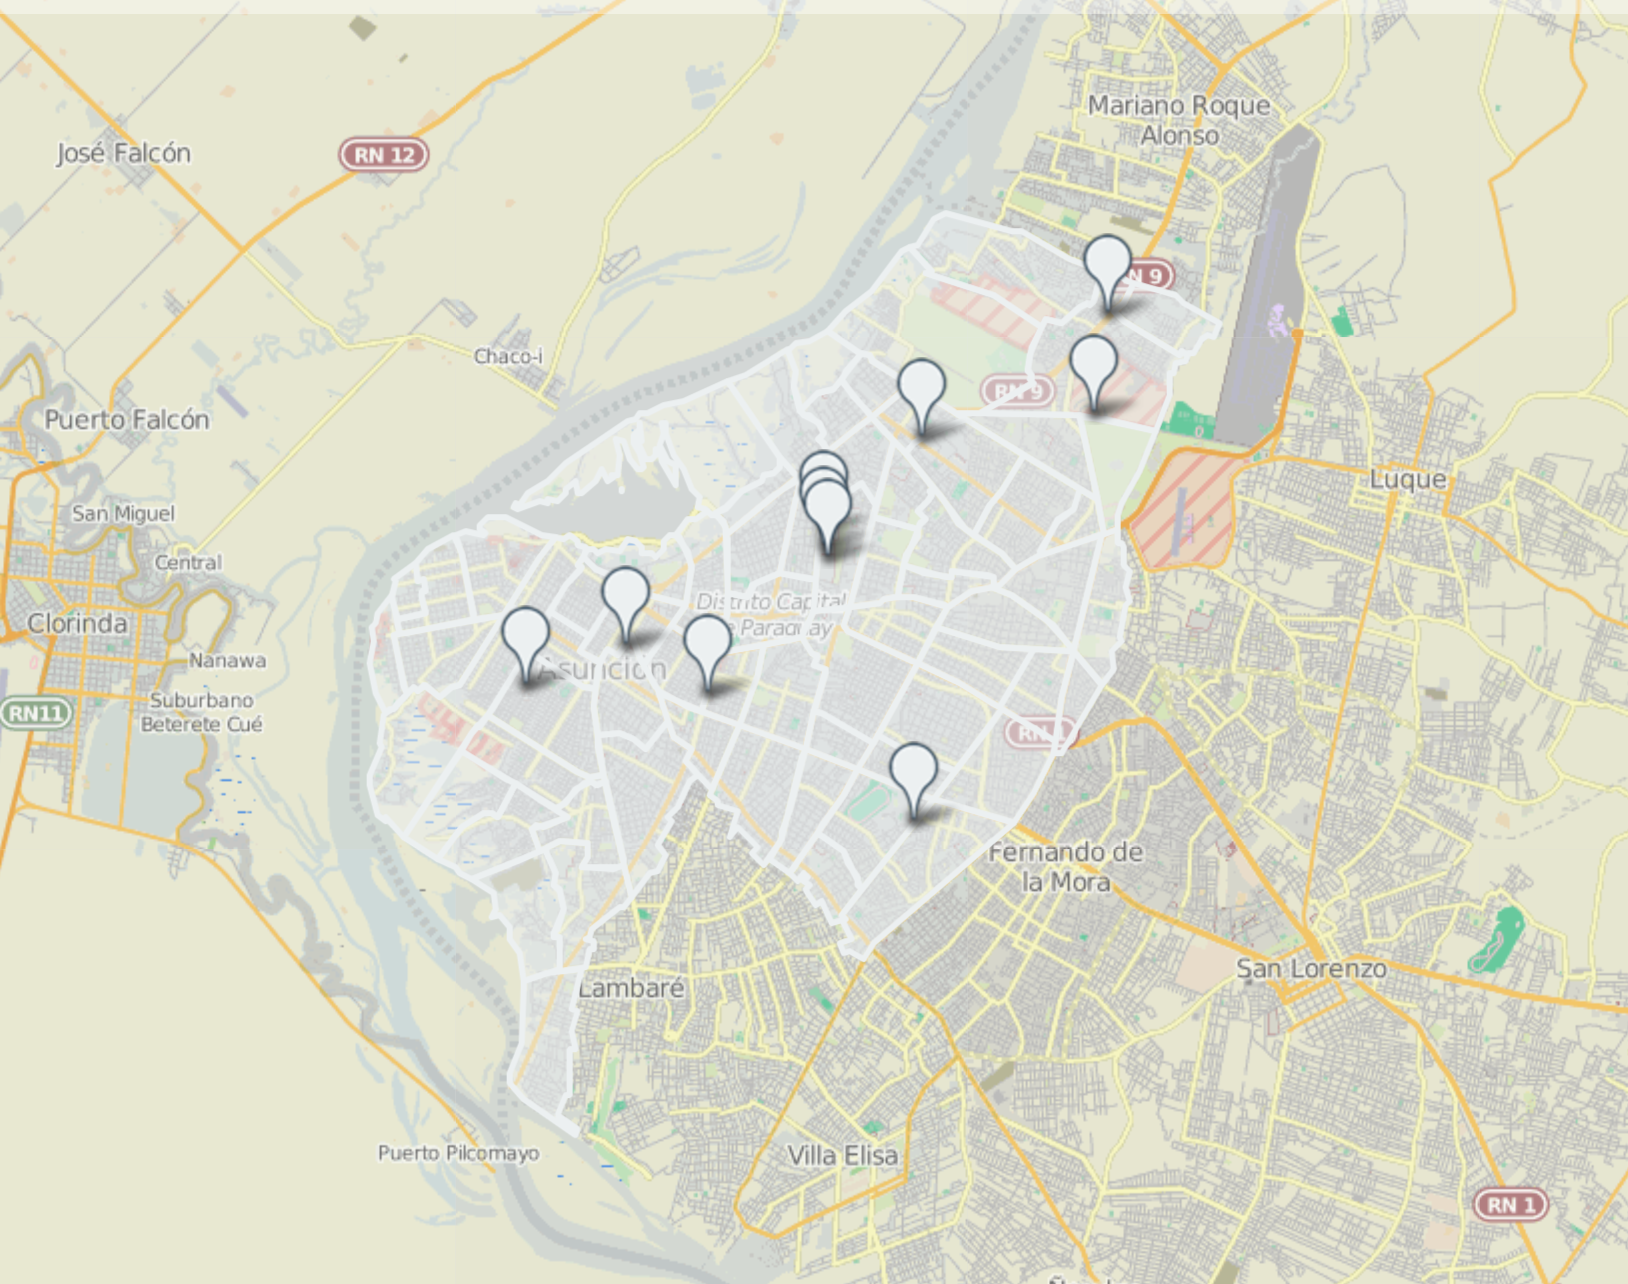Click the RN 1 road shield

1511,1205
